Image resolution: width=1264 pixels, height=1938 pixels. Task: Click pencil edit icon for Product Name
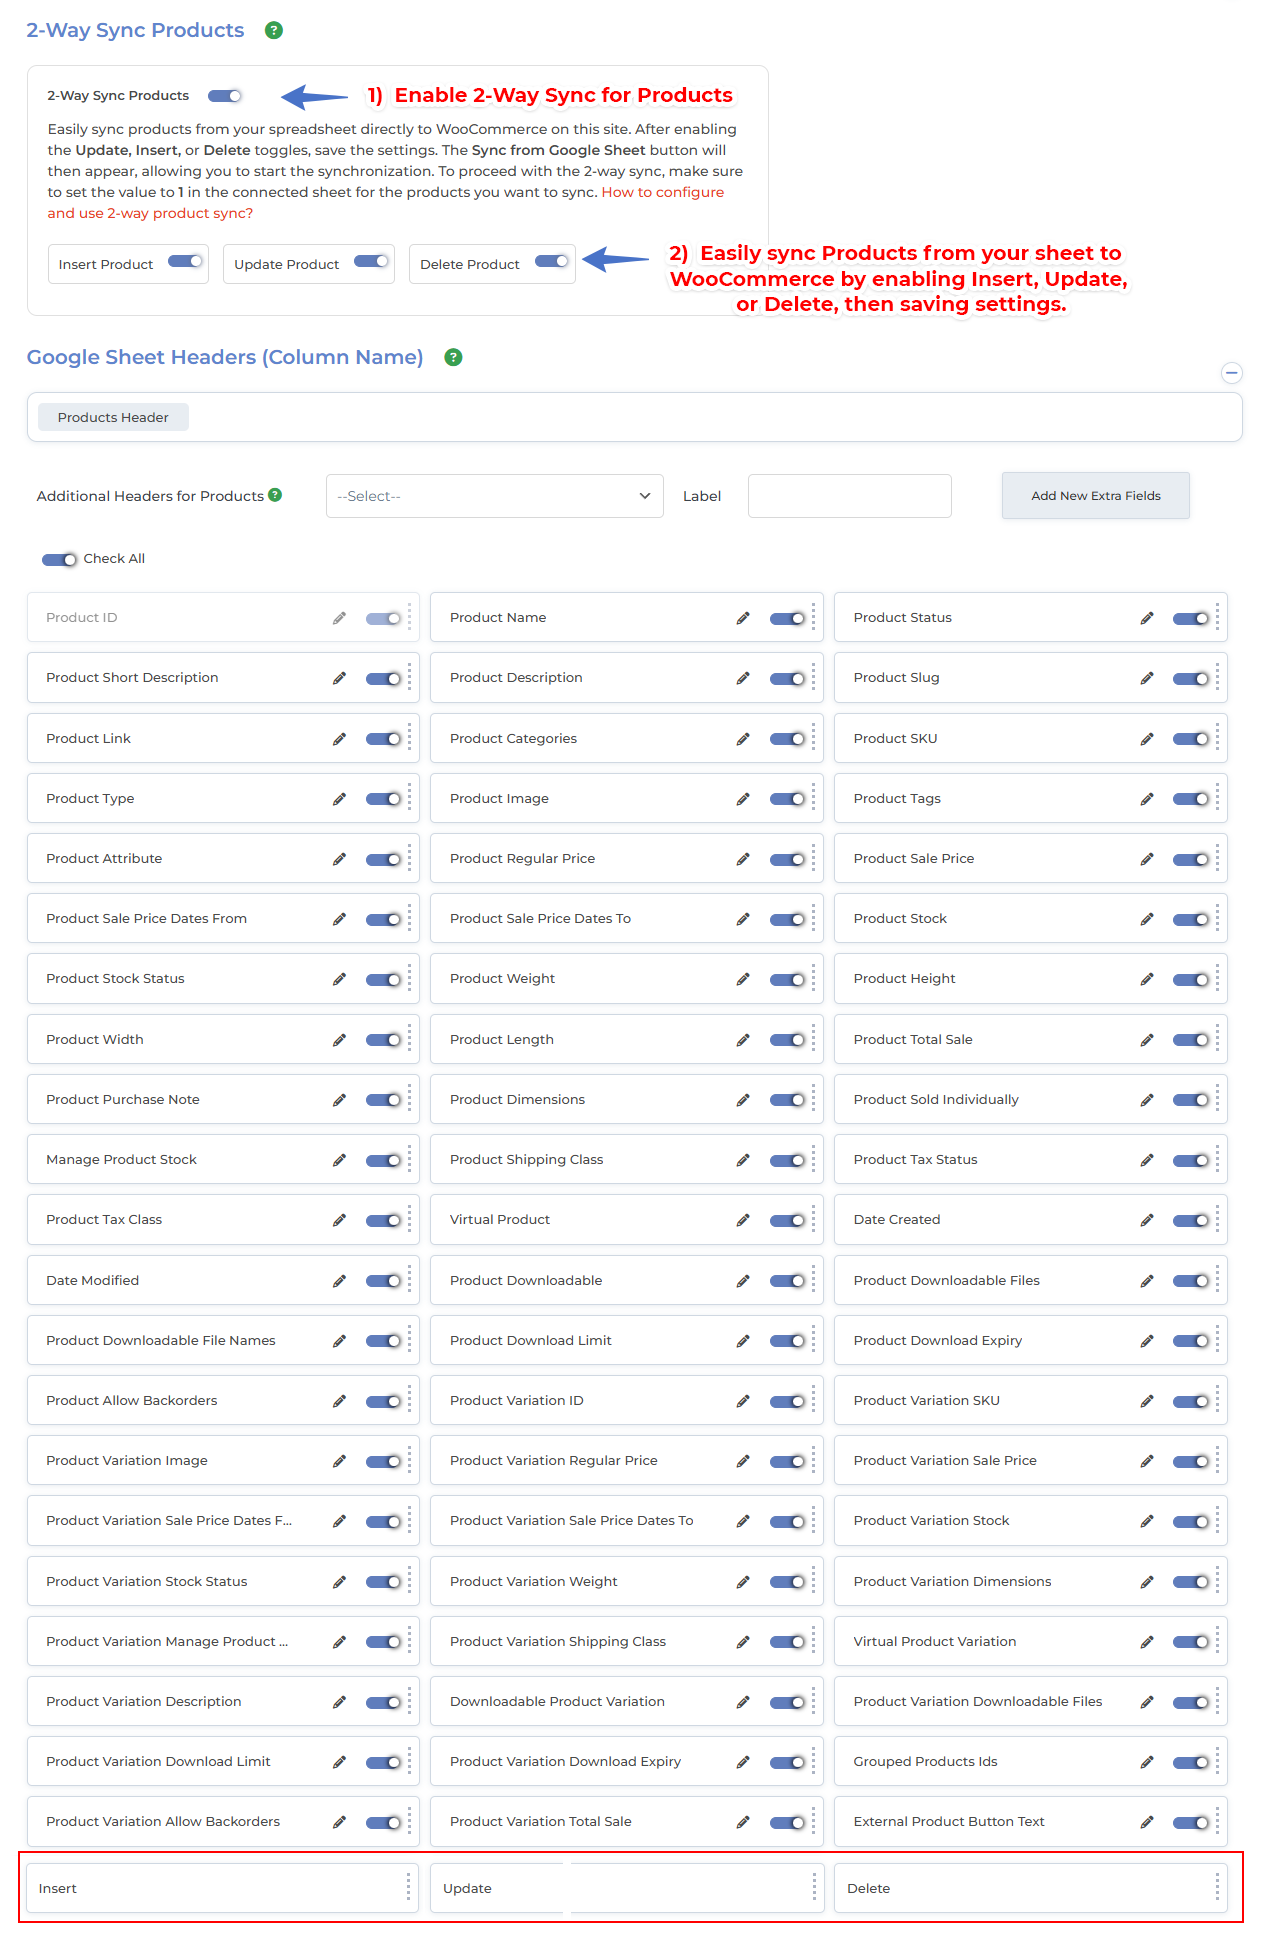tap(743, 618)
